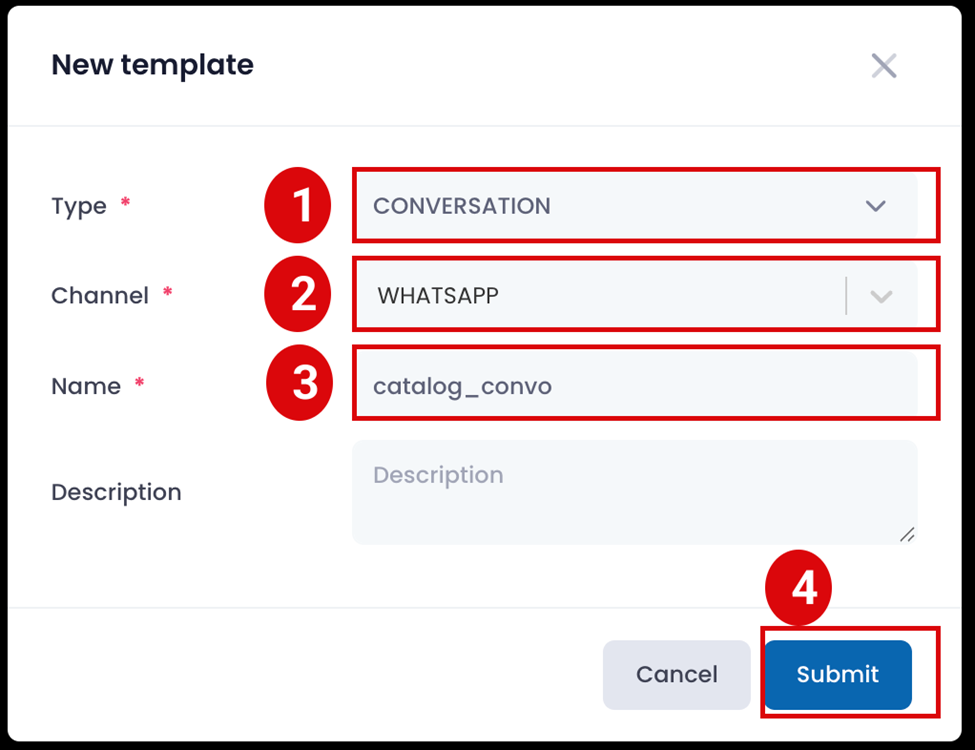
Task: Click the Description field label
Action: (x=116, y=492)
